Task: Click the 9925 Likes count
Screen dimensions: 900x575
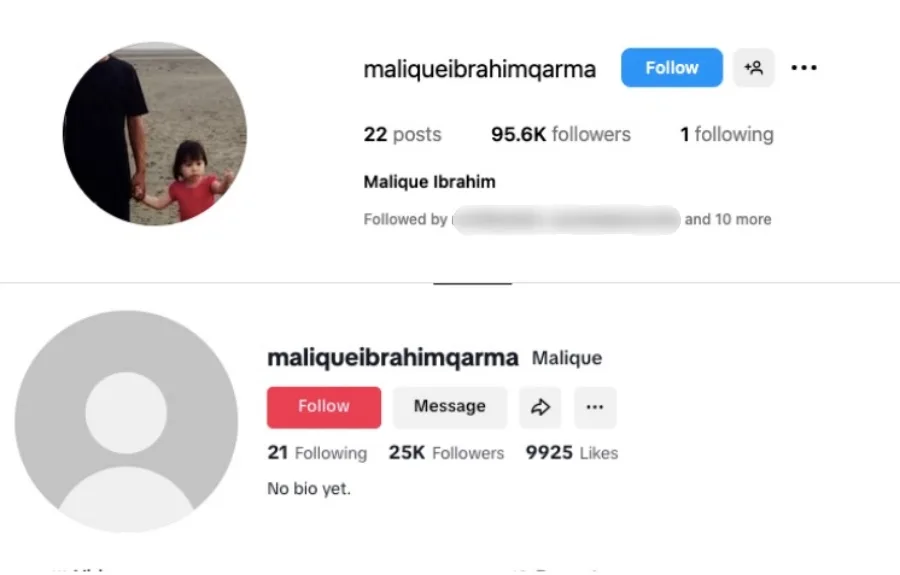Action: [572, 453]
